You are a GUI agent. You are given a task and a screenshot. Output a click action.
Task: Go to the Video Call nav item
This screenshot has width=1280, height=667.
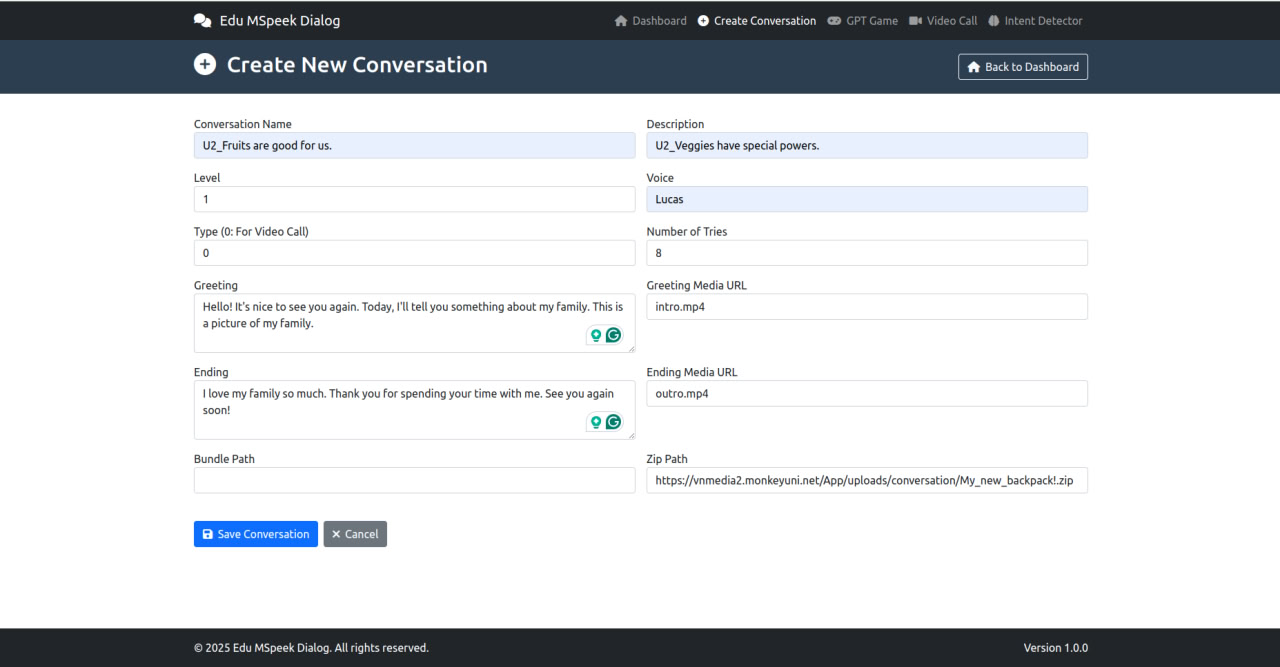coord(943,20)
